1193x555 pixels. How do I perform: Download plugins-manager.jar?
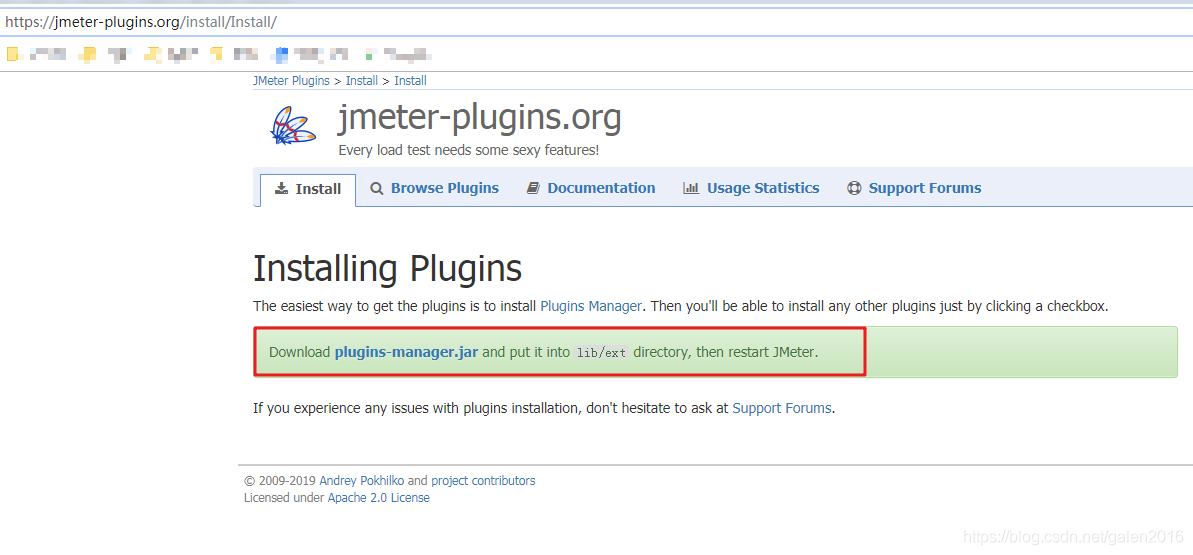(x=406, y=352)
